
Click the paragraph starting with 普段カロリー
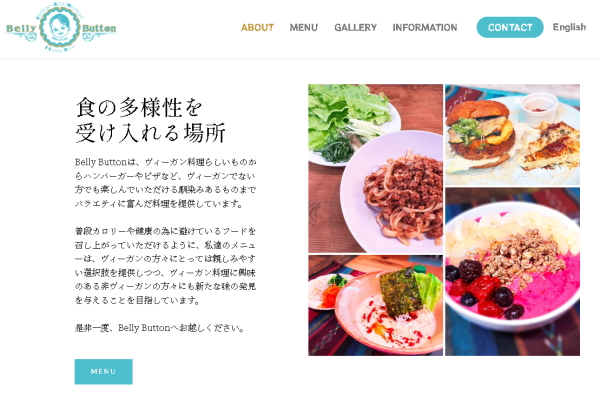click(x=165, y=266)
